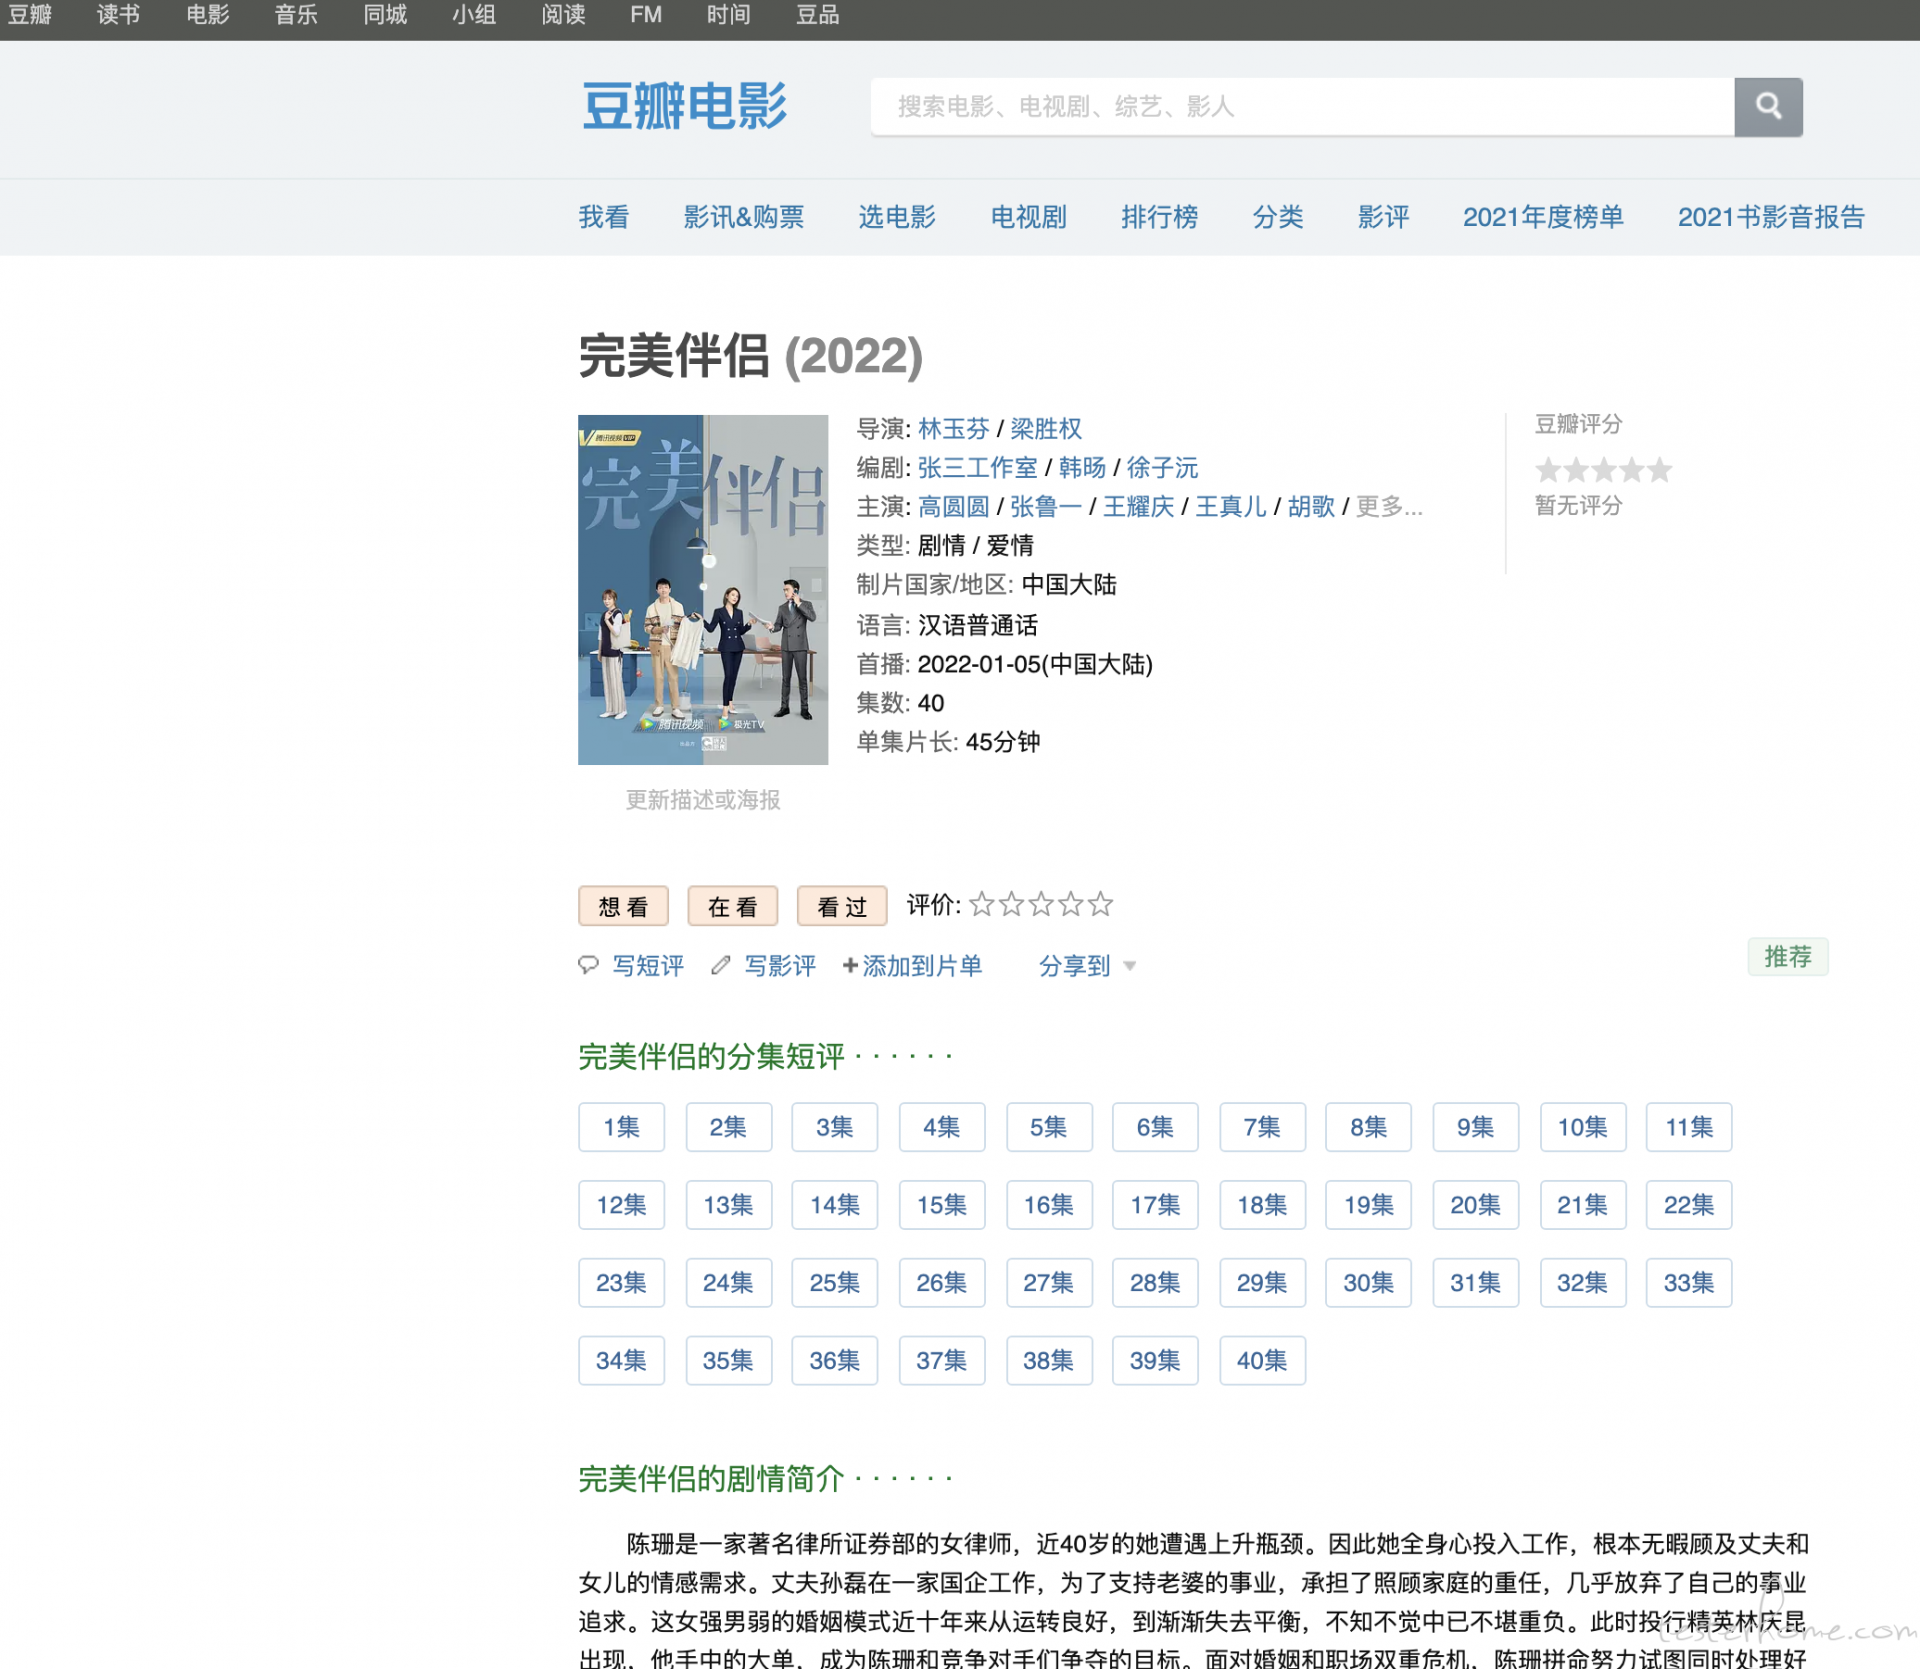This screenshot has width=1920, height=1669.
Task: Mark as 想看
Action: click(x=623, y=906)
